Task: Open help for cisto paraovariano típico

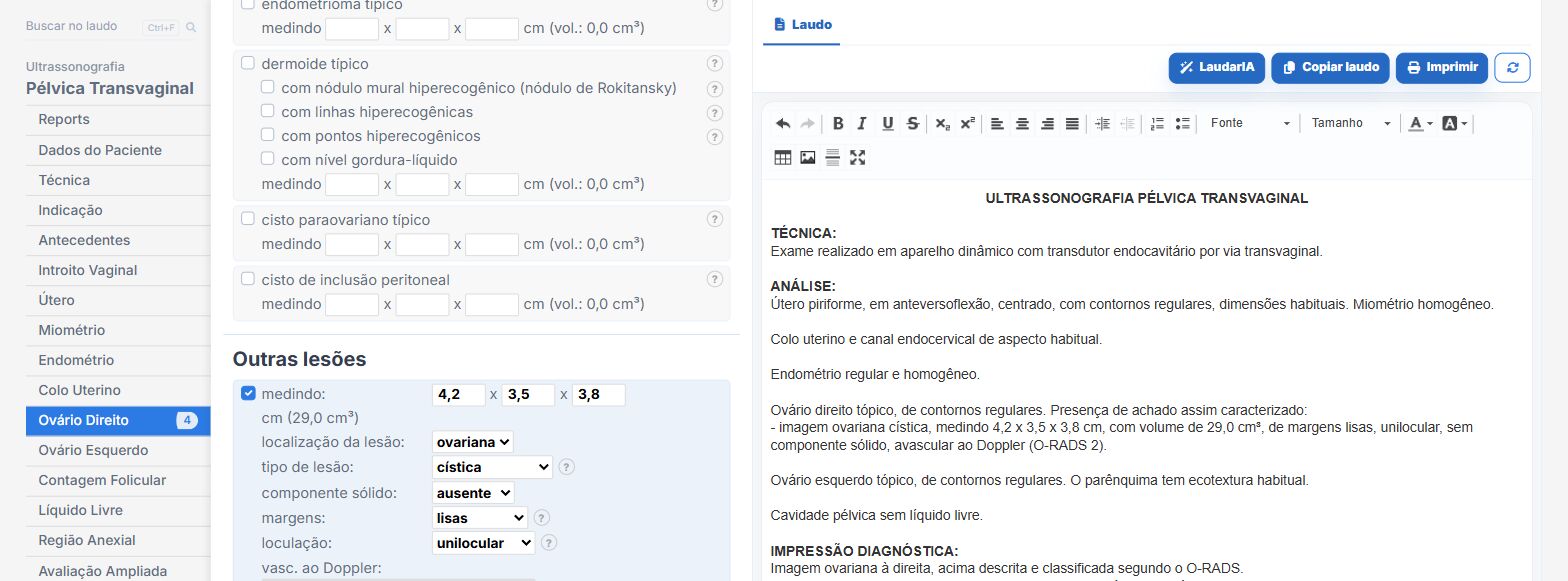Action: tap(714, 220)
